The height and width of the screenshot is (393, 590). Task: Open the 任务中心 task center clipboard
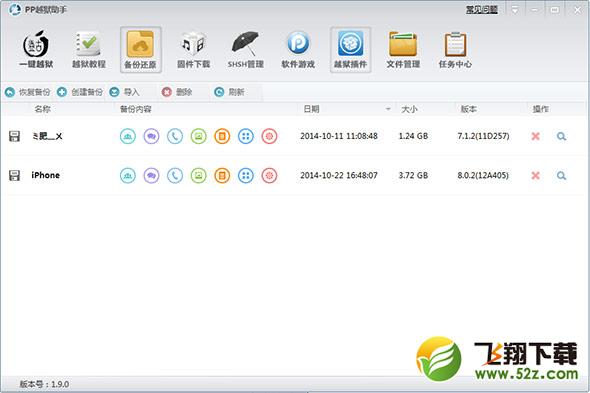[455, 50]
